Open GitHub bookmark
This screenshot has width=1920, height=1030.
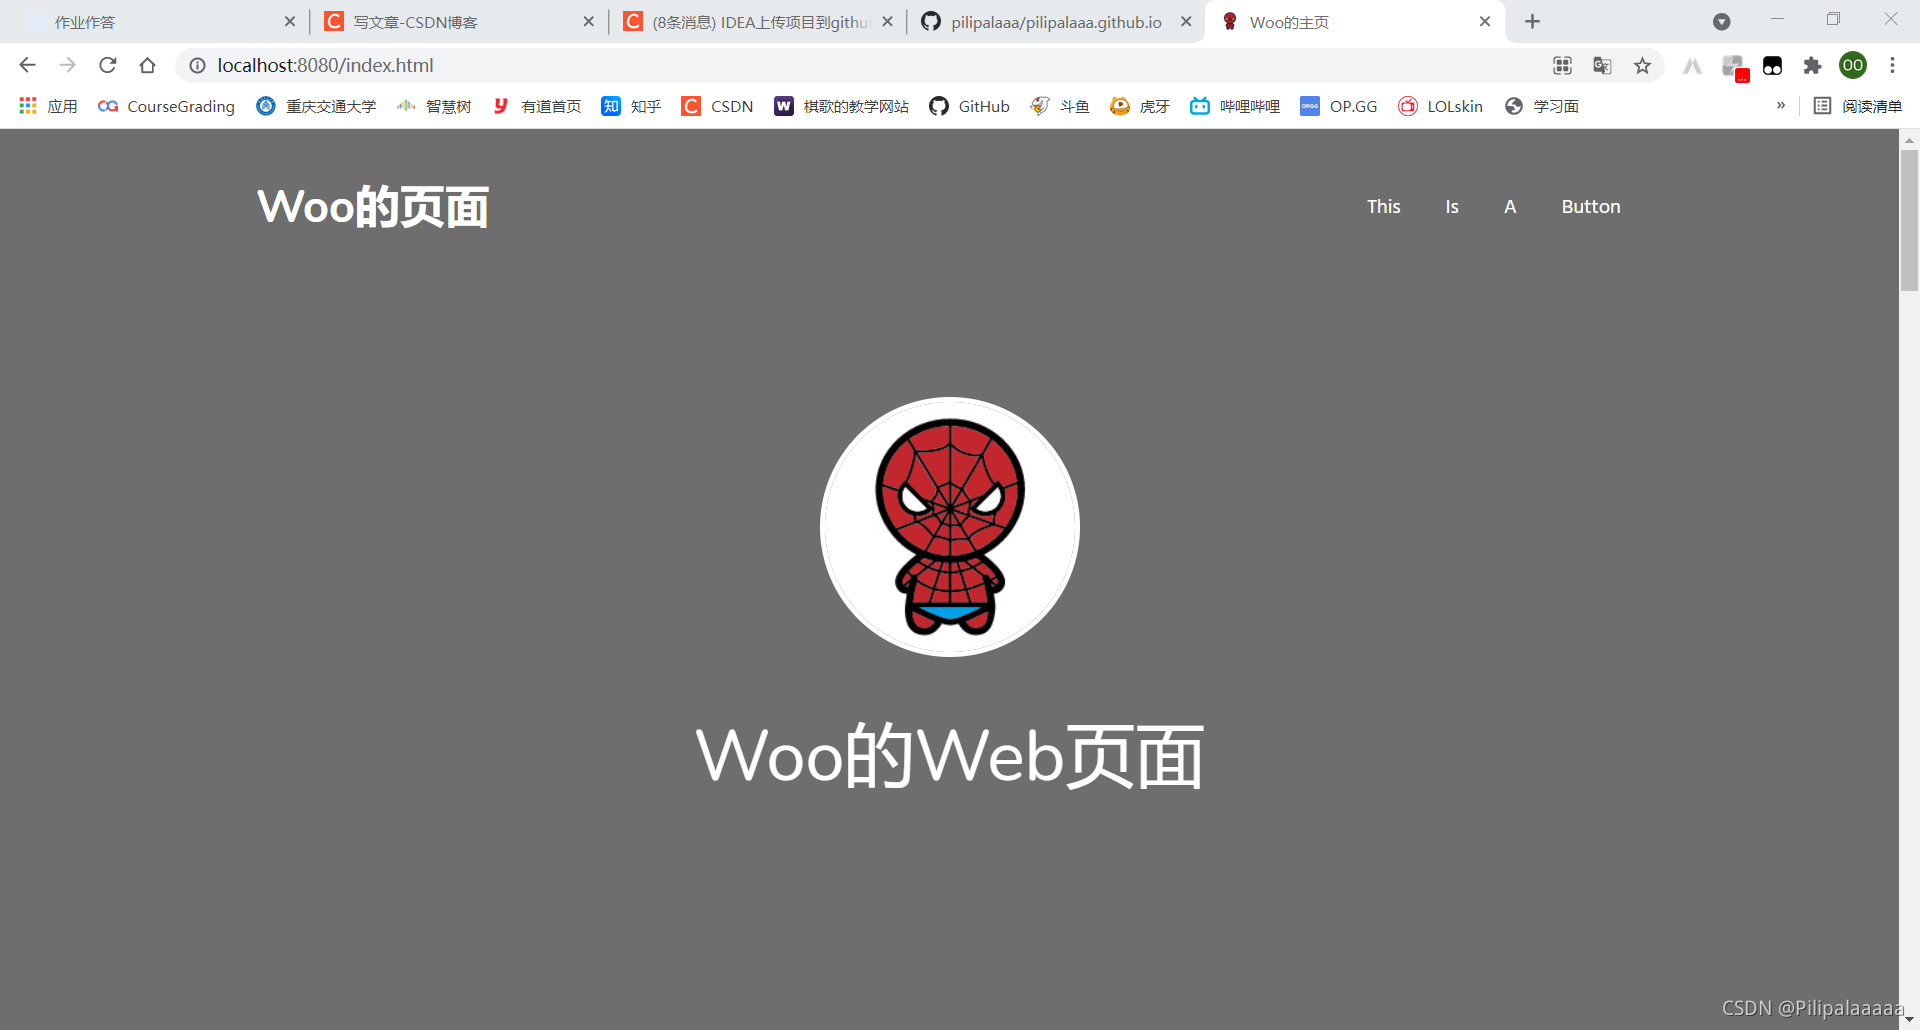[969, 106]
